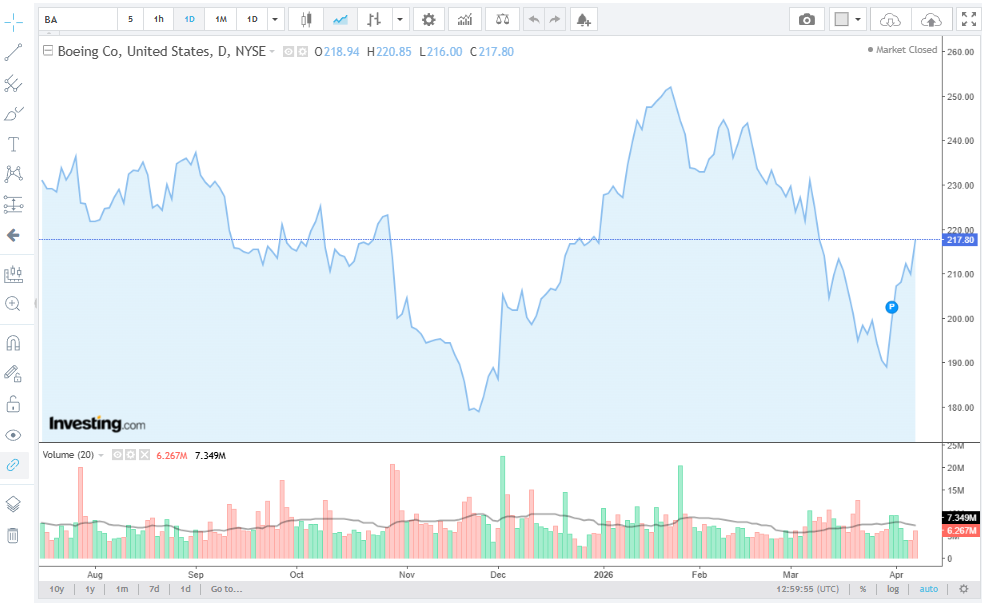982x604 pixels.
Task: Switch to bar chart style
Action: click(374, 19)
